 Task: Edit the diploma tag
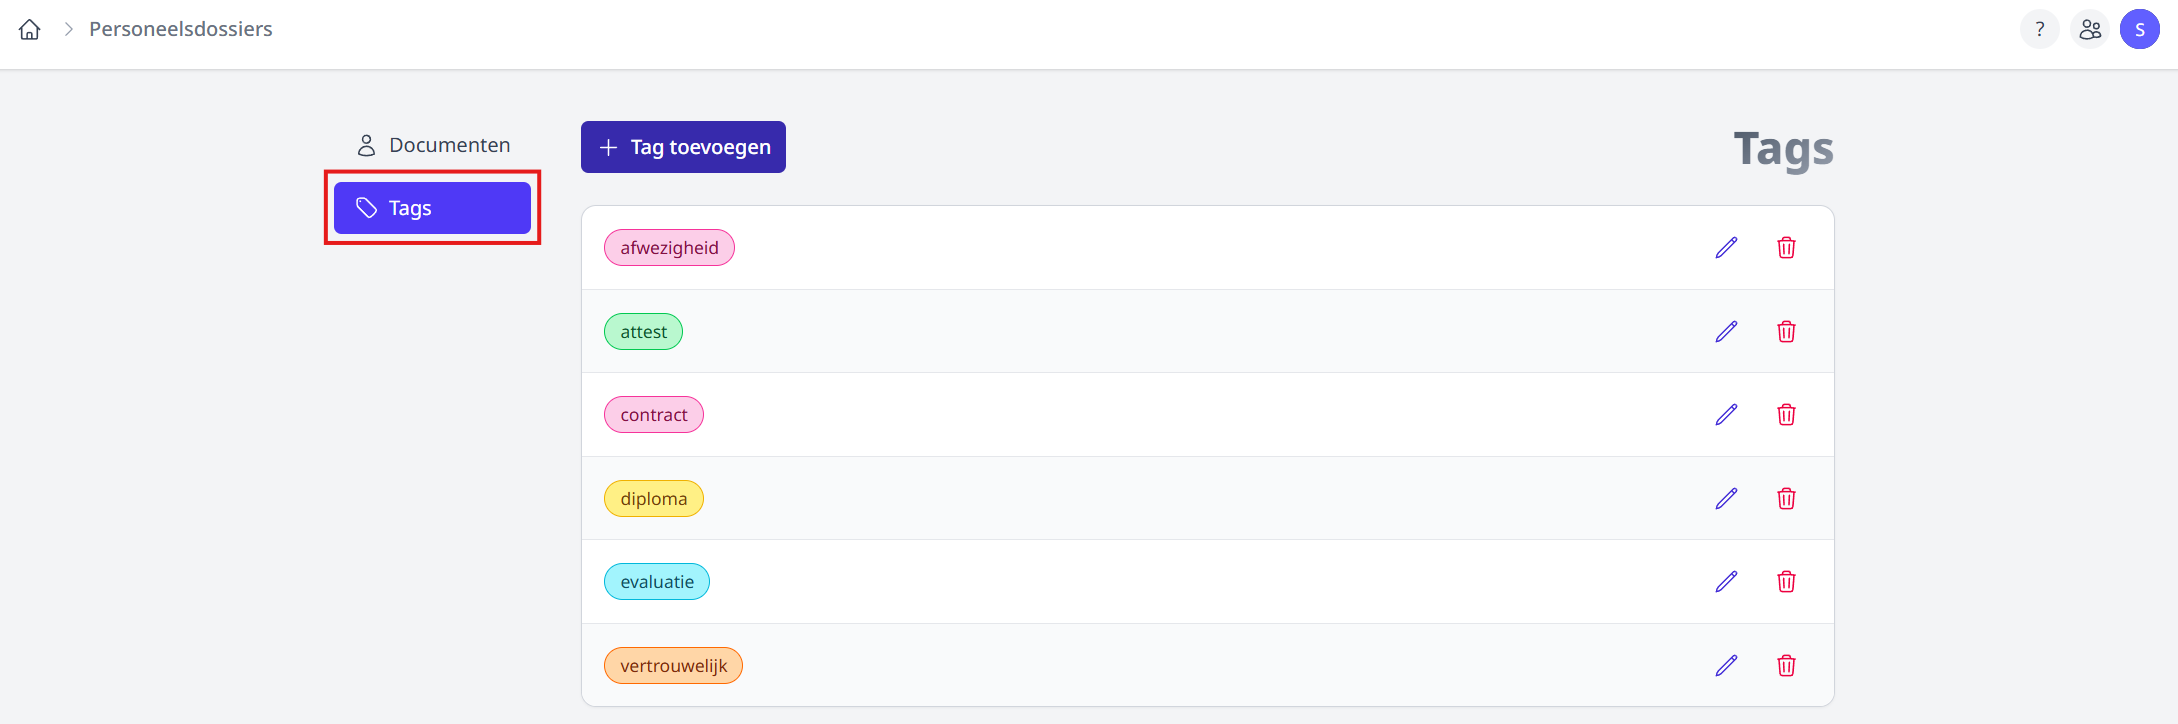(x=1726, y=499)
